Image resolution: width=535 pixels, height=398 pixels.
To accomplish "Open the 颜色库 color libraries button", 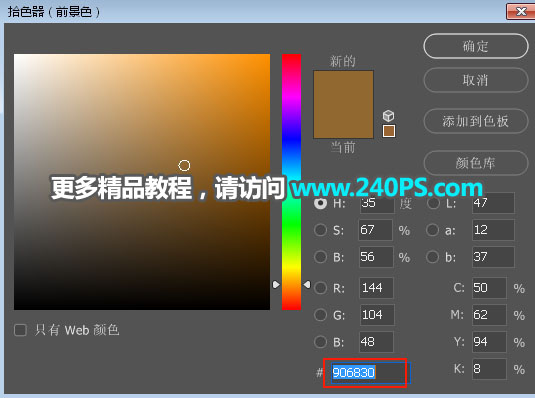I will [476, 163].
